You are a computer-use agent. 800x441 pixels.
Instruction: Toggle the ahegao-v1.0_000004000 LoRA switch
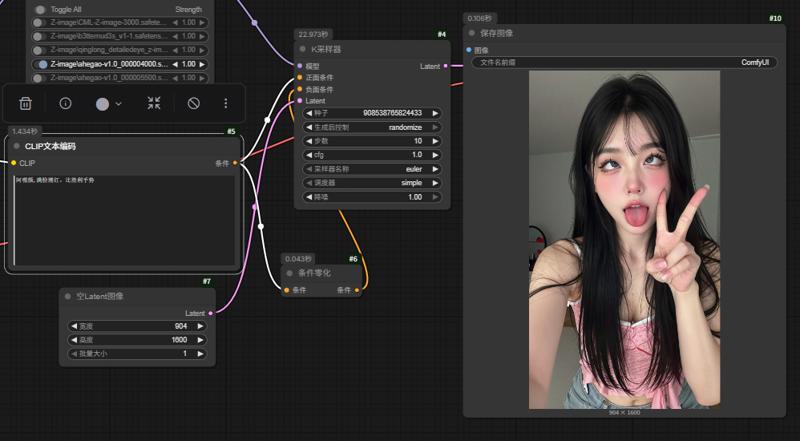[42, 64]
